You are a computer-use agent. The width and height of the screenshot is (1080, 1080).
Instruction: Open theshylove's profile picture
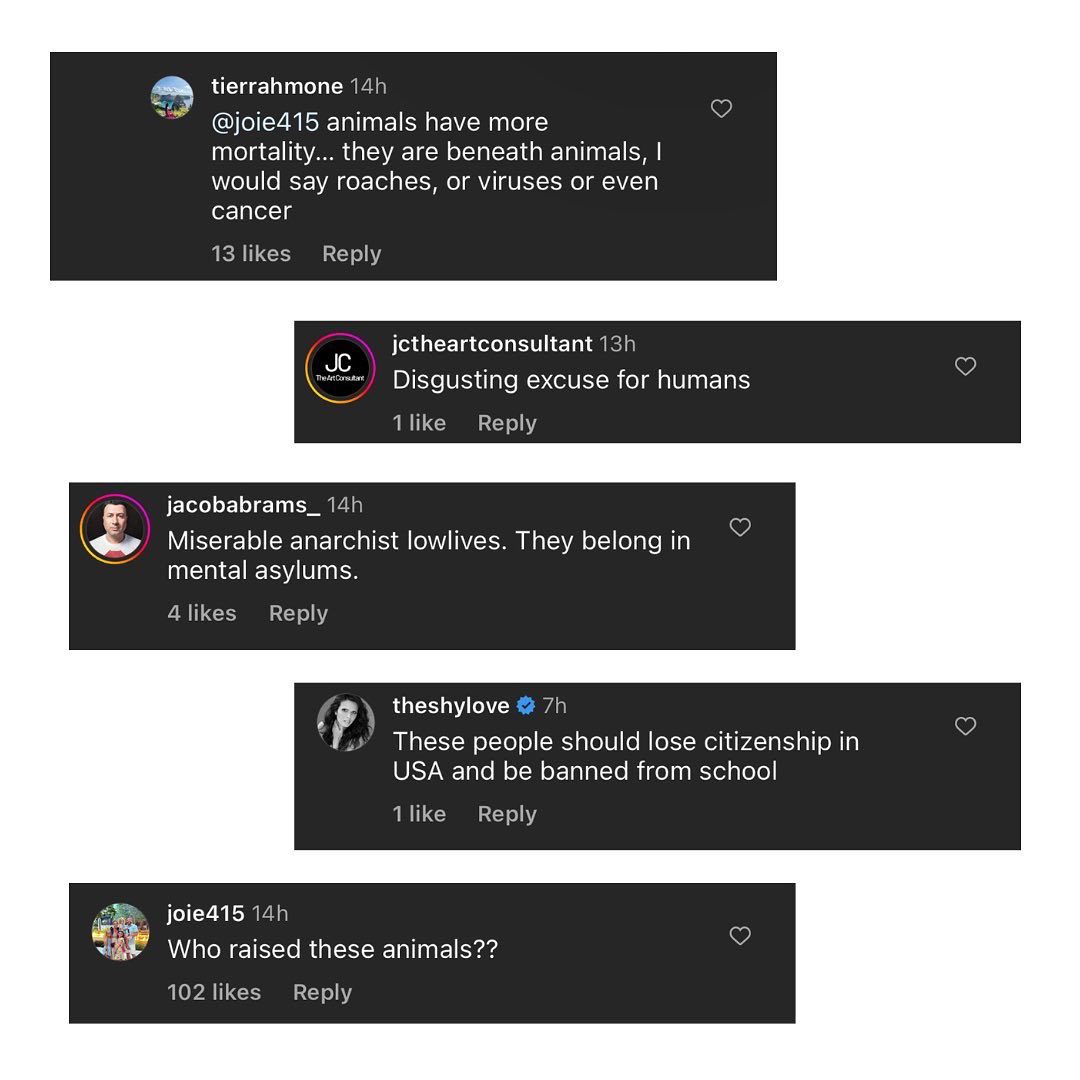pyautogui.click(x=346, y=722)
